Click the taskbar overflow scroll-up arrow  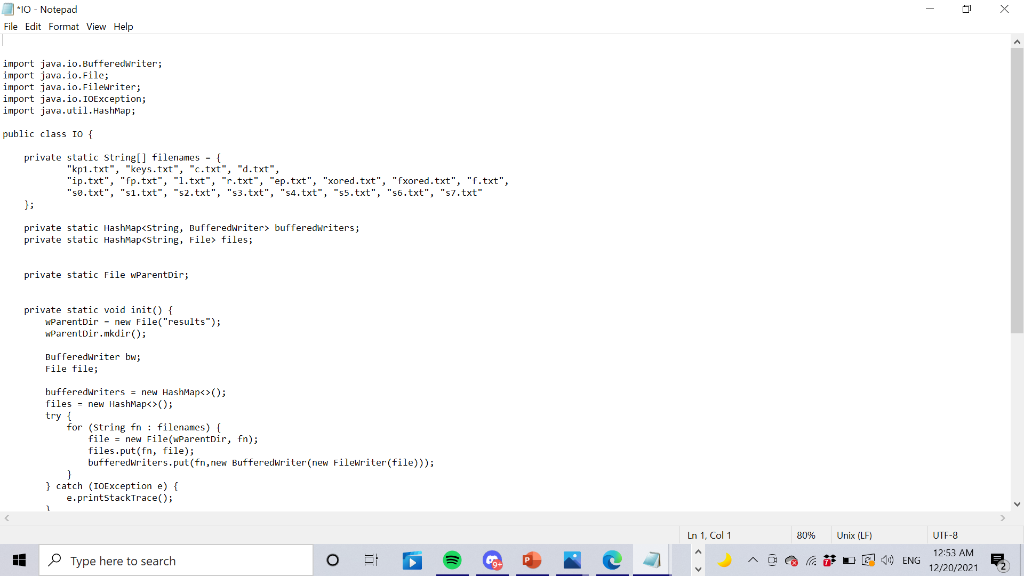pos(698,550)
